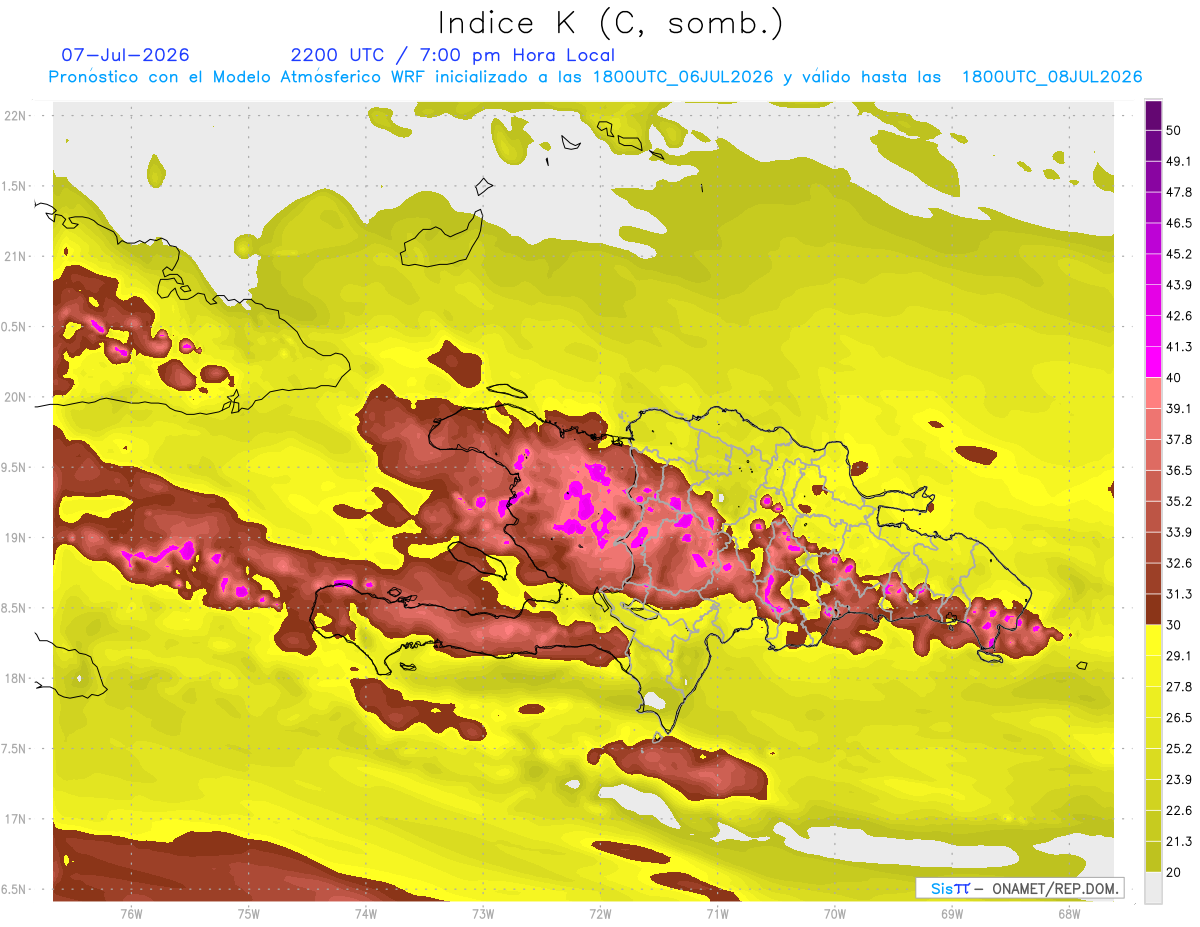The width and height of the screenshot is (1200, 927).
Task: Pick the salmon swatch between 39.1 and 40
Action: click(x=1153, y=393)
